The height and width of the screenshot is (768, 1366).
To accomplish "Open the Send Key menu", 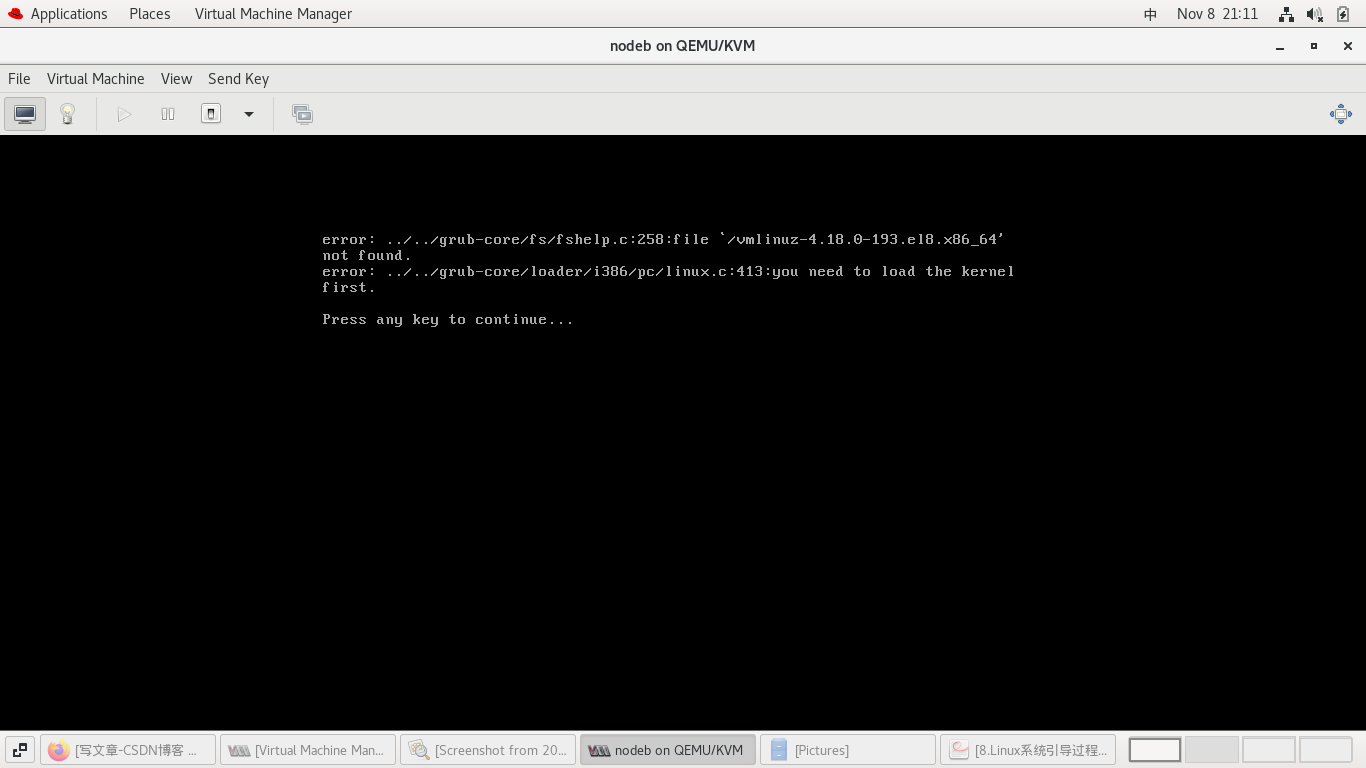I will (238, 78).
